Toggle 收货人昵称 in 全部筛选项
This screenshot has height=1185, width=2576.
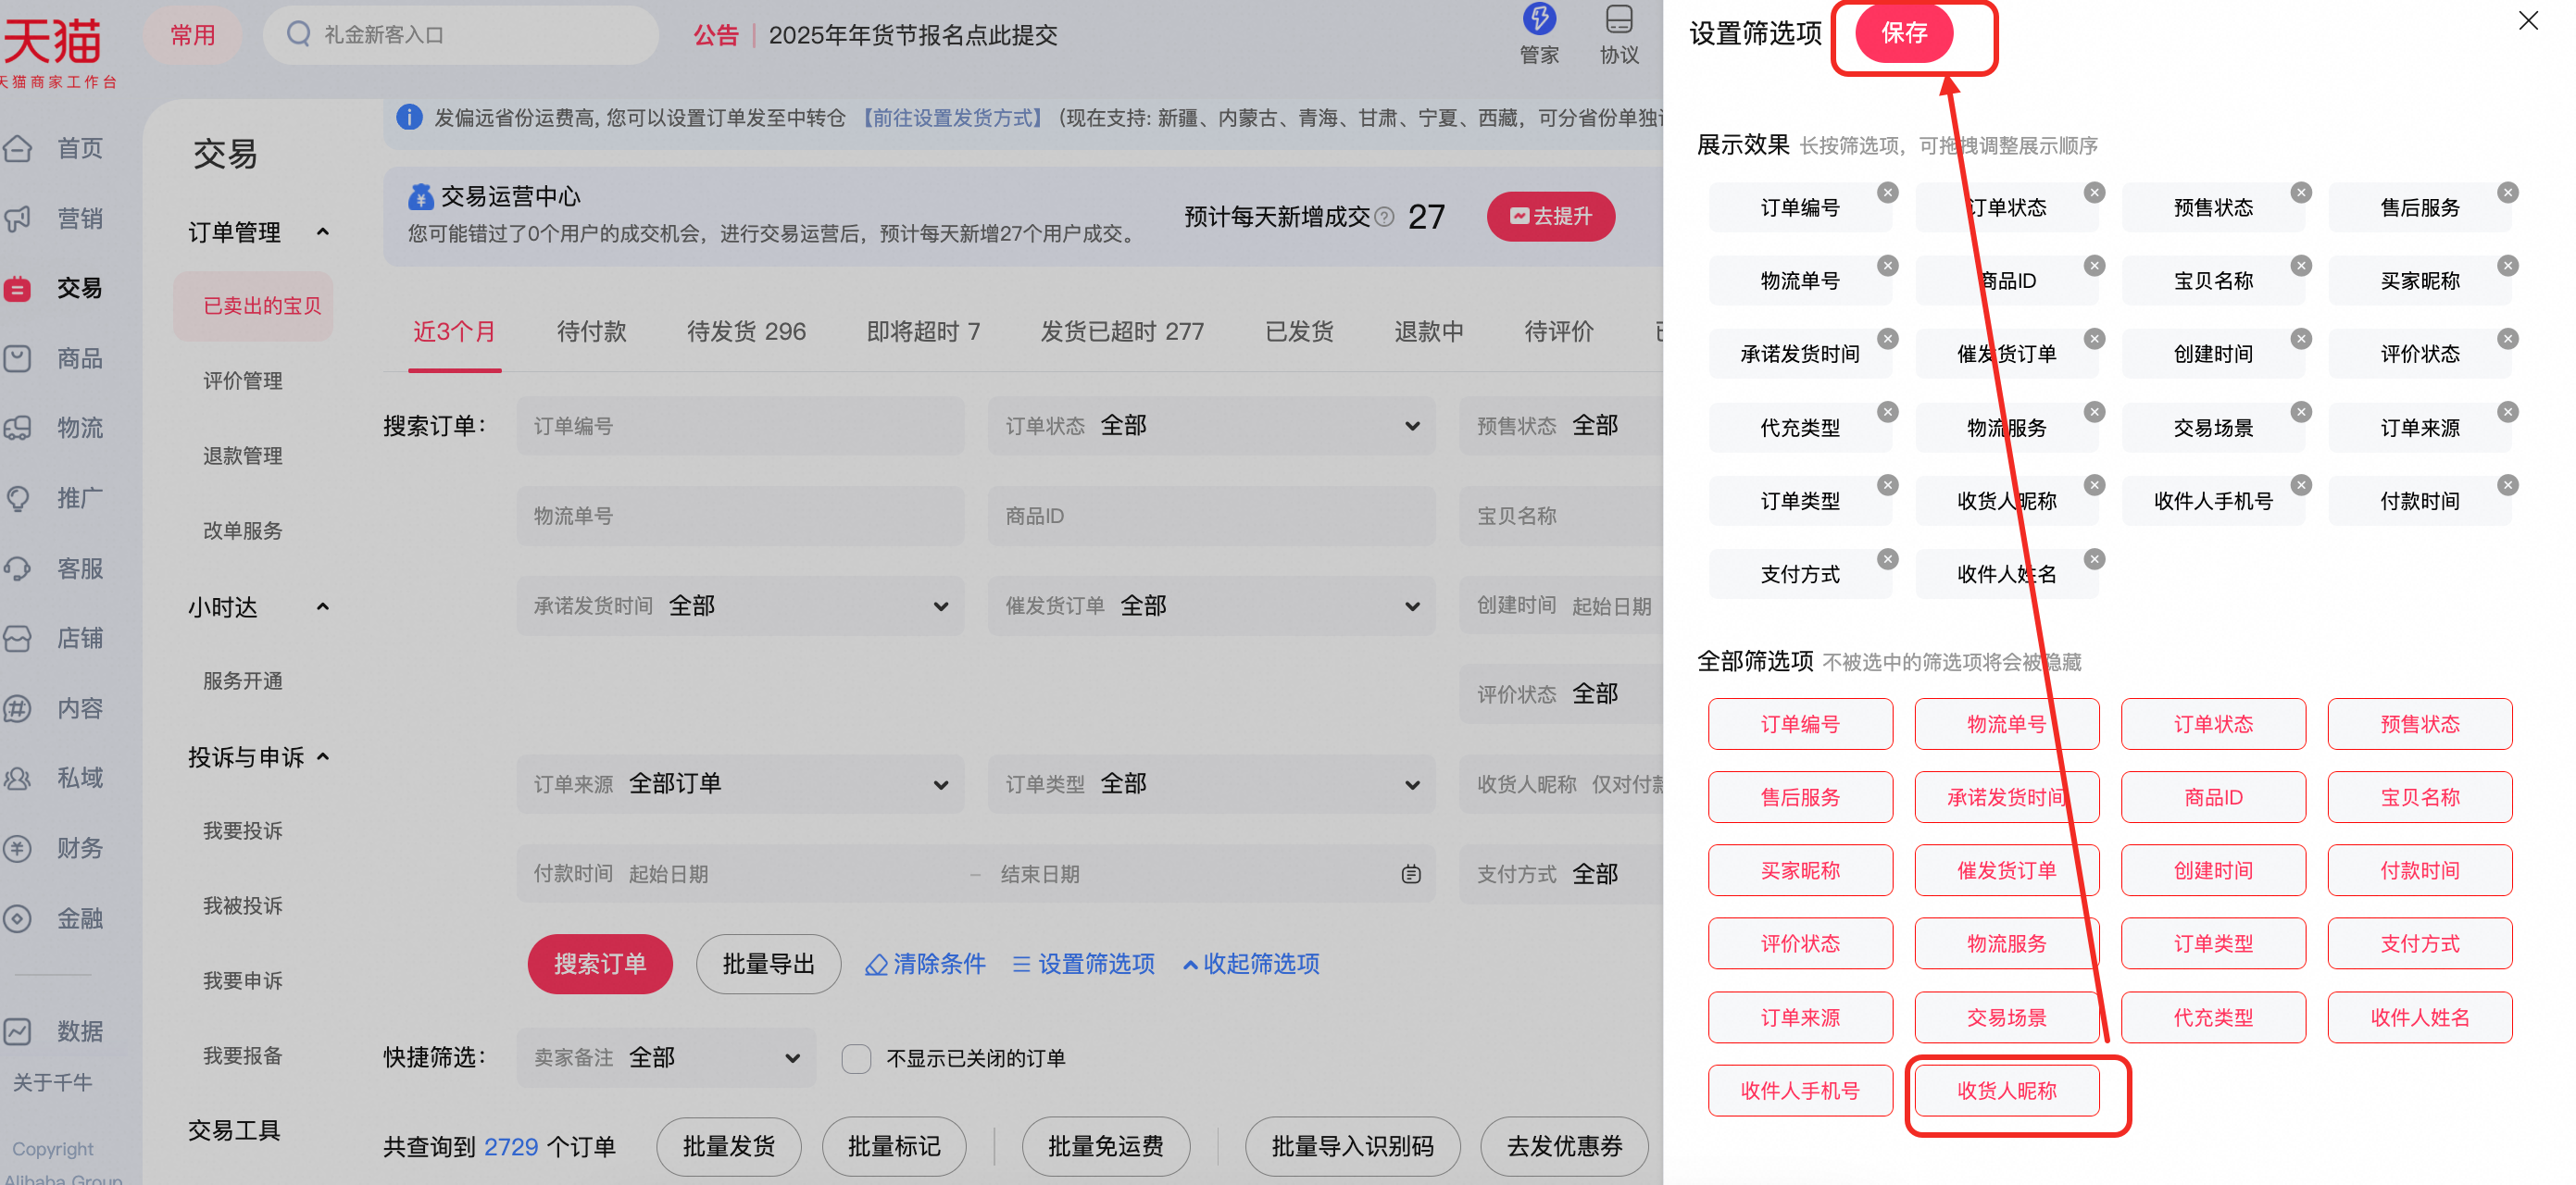[2006, 1090]
